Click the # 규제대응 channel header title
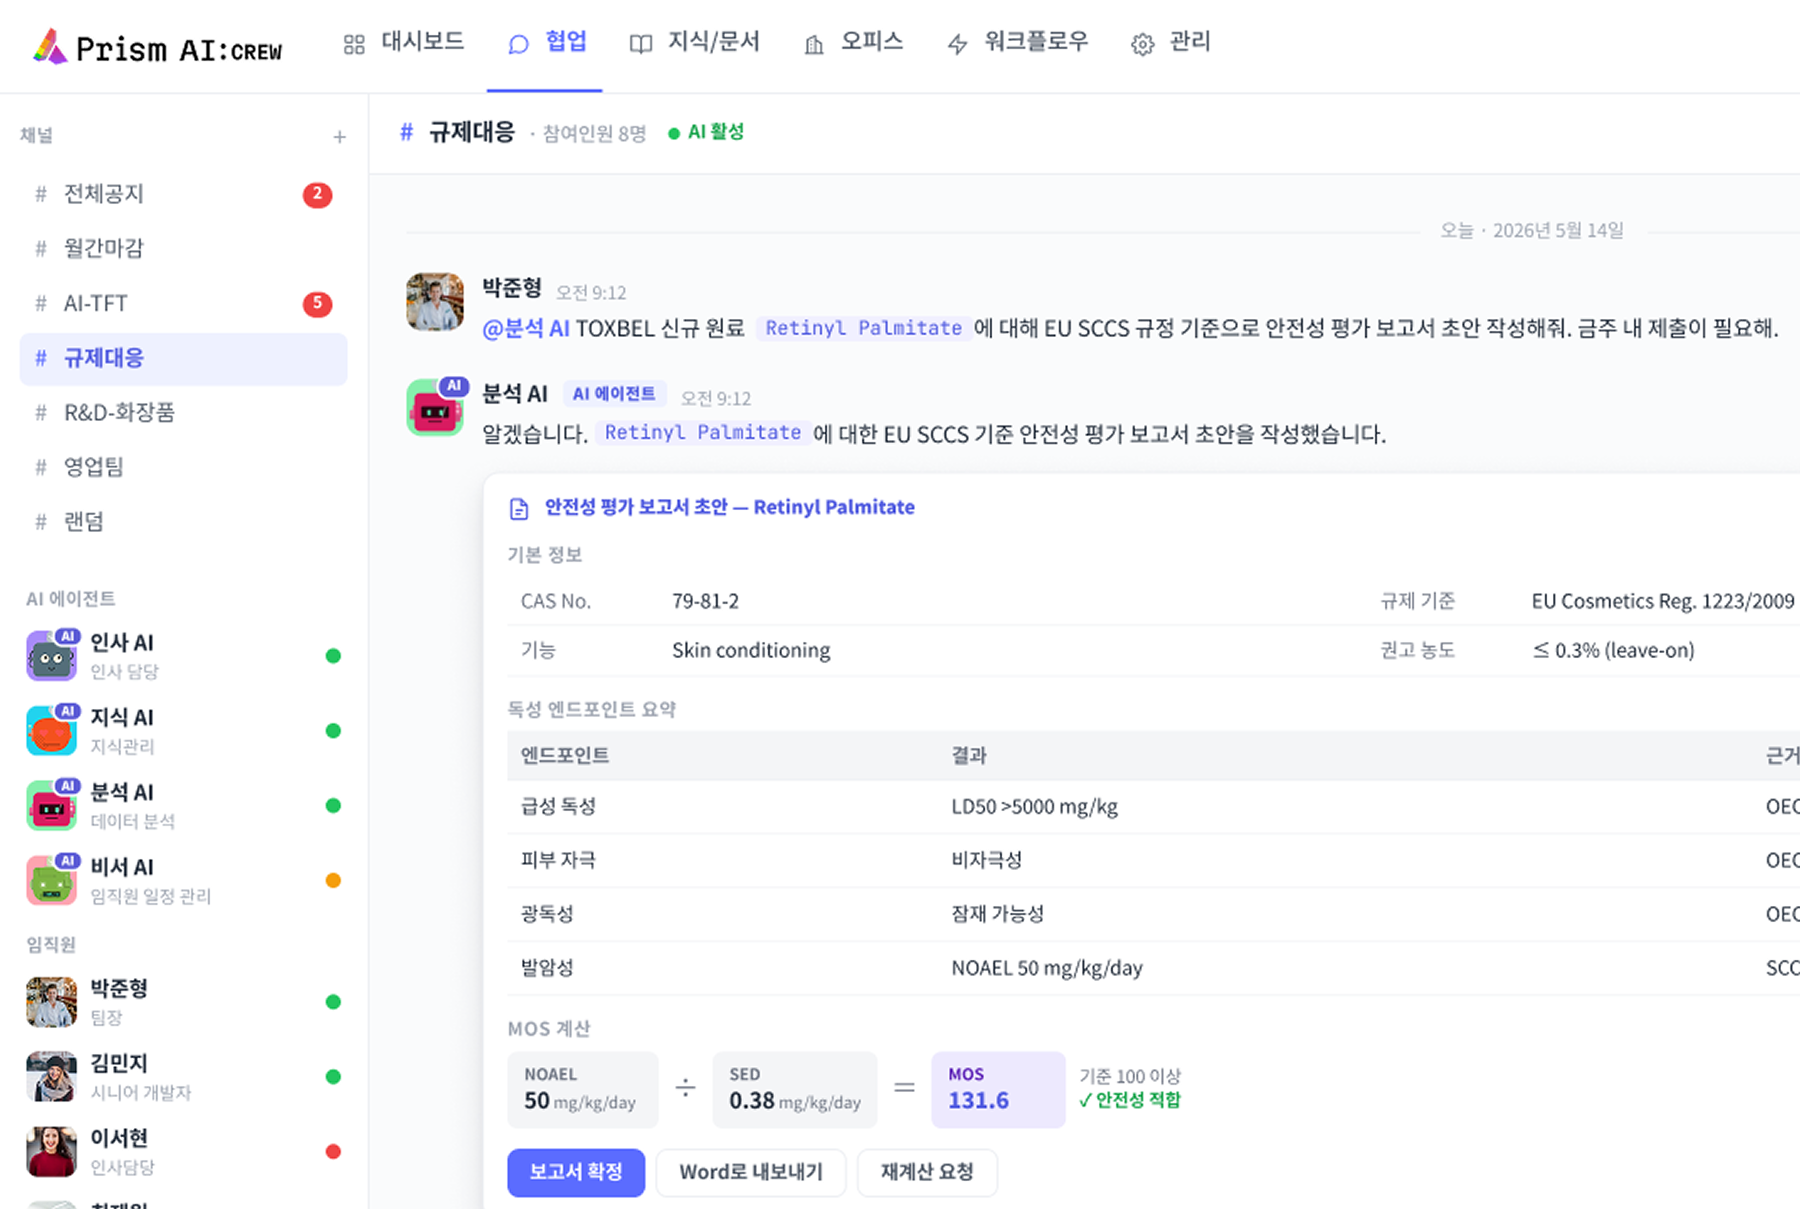The image size is (1800, 1209). (458, 132)
